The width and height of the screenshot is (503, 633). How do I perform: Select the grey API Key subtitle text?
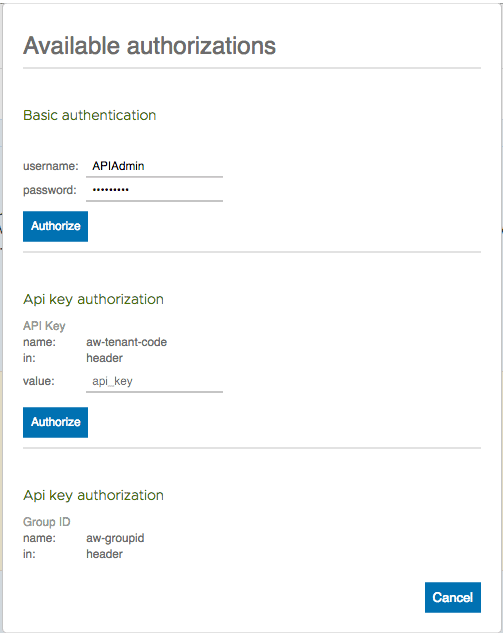[44, 326]
